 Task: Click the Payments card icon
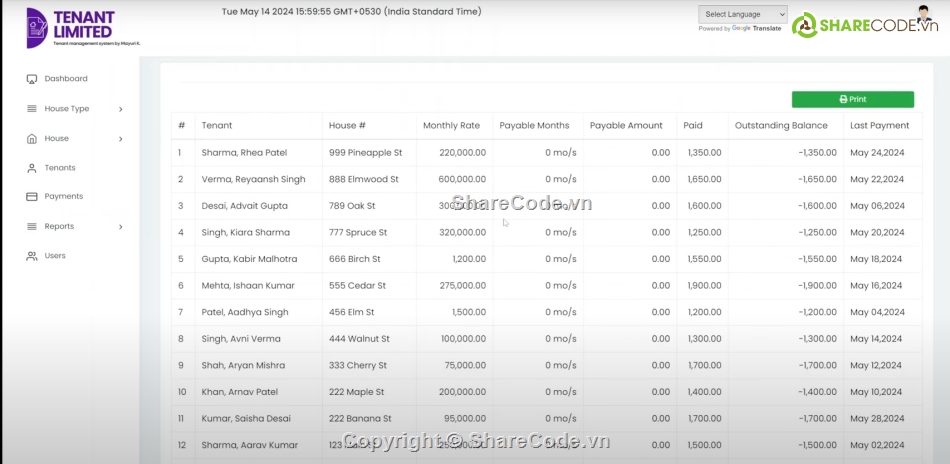32,197
